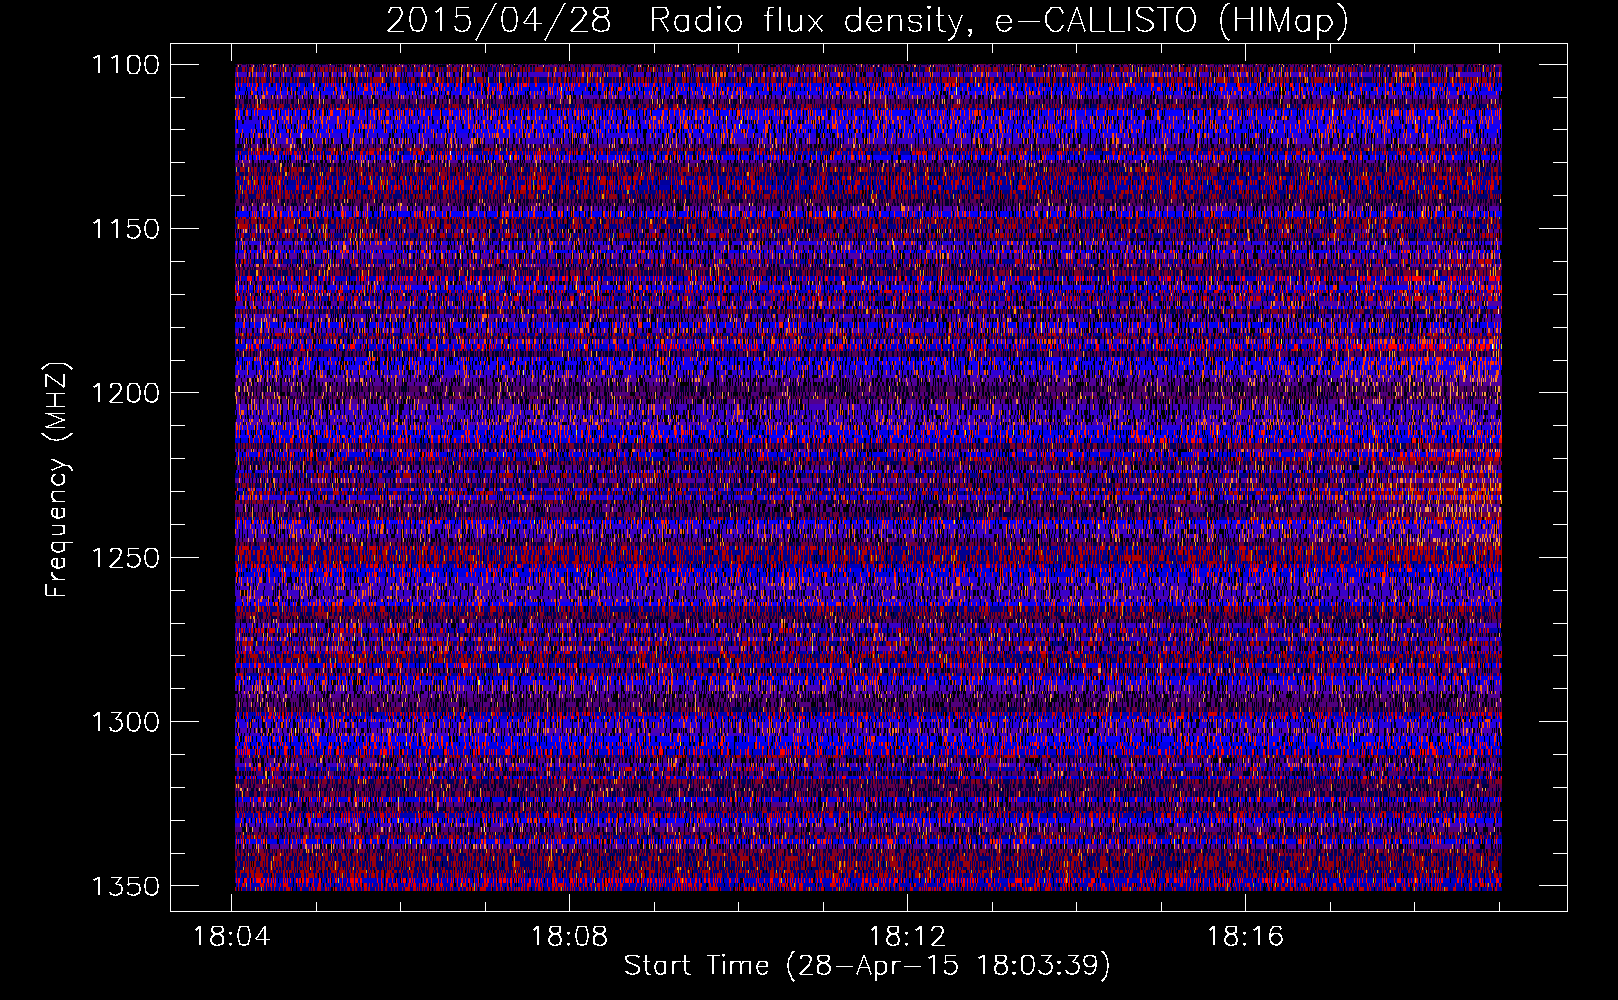The width and height of the screenshot is (1618, 1000).
Task: Click the 18:12 time tick label
Action: coord(907,937)
